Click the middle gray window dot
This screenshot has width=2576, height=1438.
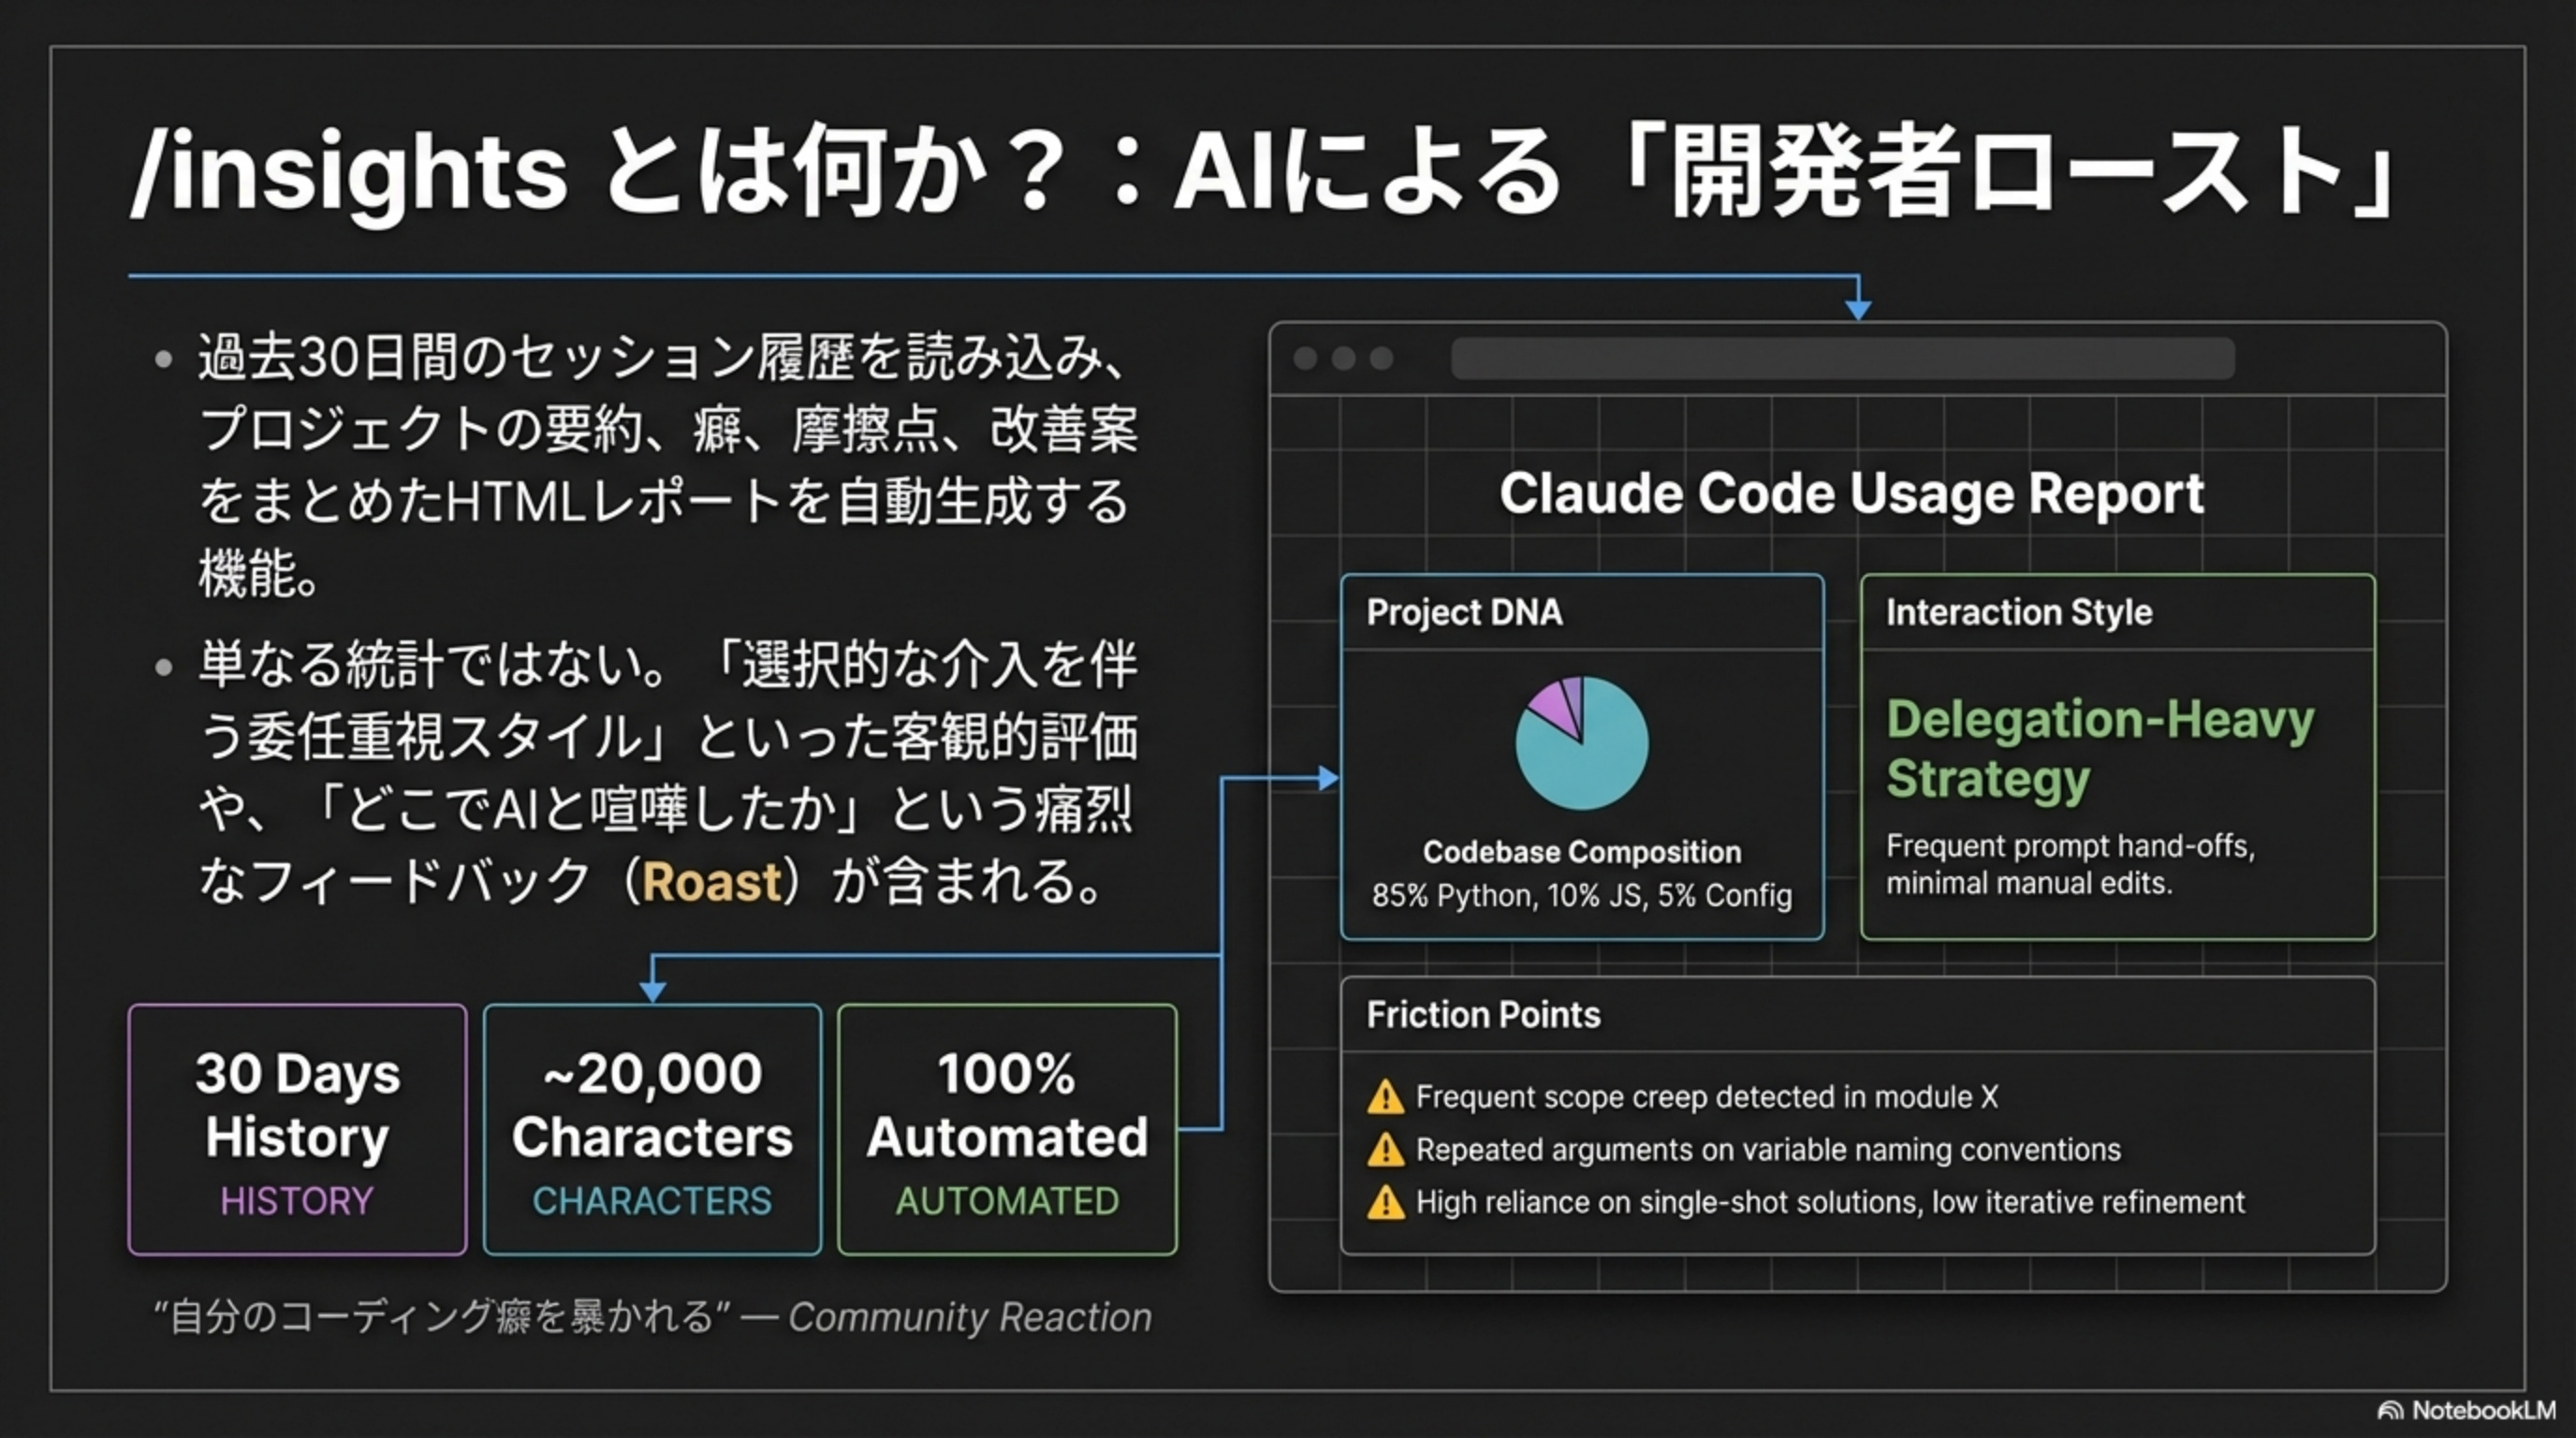pyautogui.click(x=1343, y=358)
